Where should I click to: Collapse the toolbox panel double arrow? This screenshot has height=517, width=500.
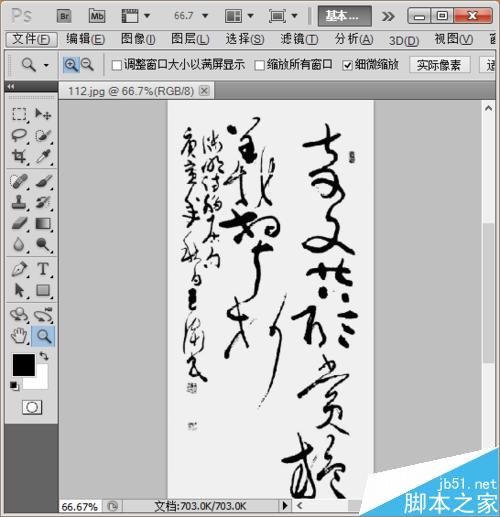coord(11,87)
